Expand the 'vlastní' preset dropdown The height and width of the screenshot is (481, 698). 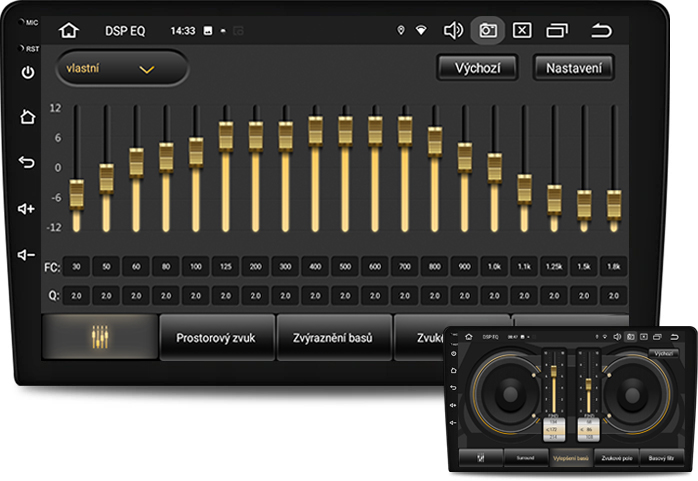122,69
